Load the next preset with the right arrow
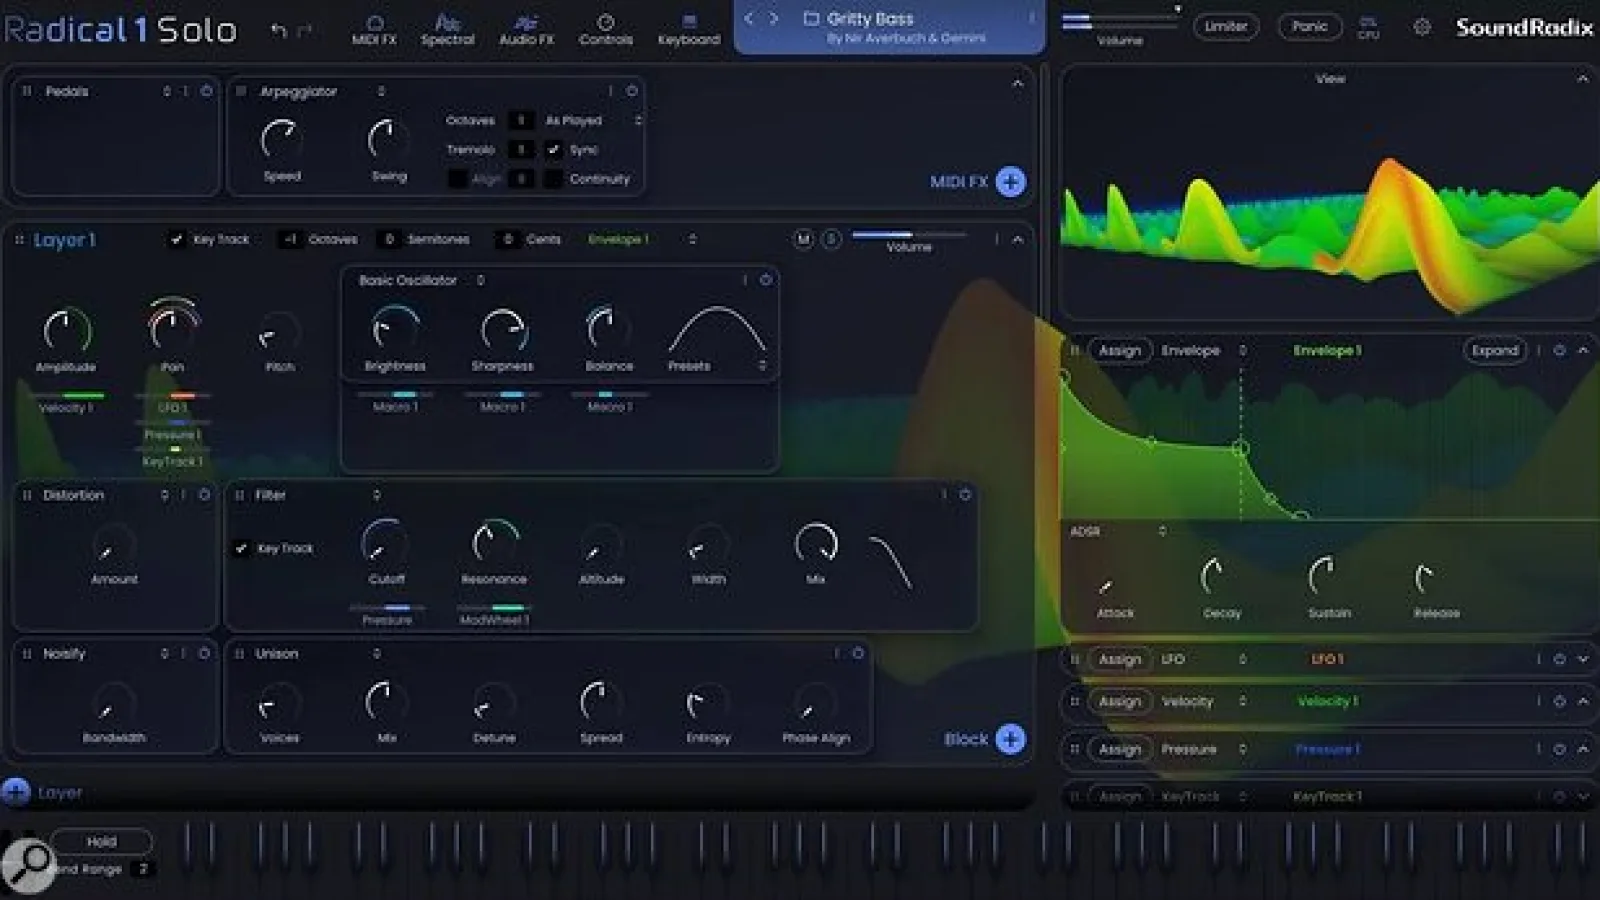The height and width of the screenshot is (900, 1600). pyautogui.click(x=773, y=18)
